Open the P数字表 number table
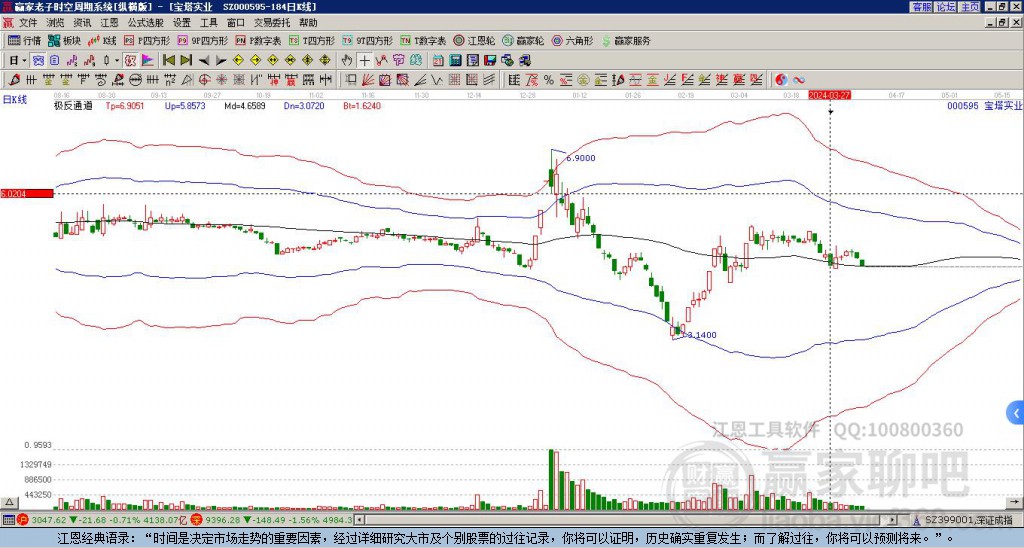 (258, 40)
